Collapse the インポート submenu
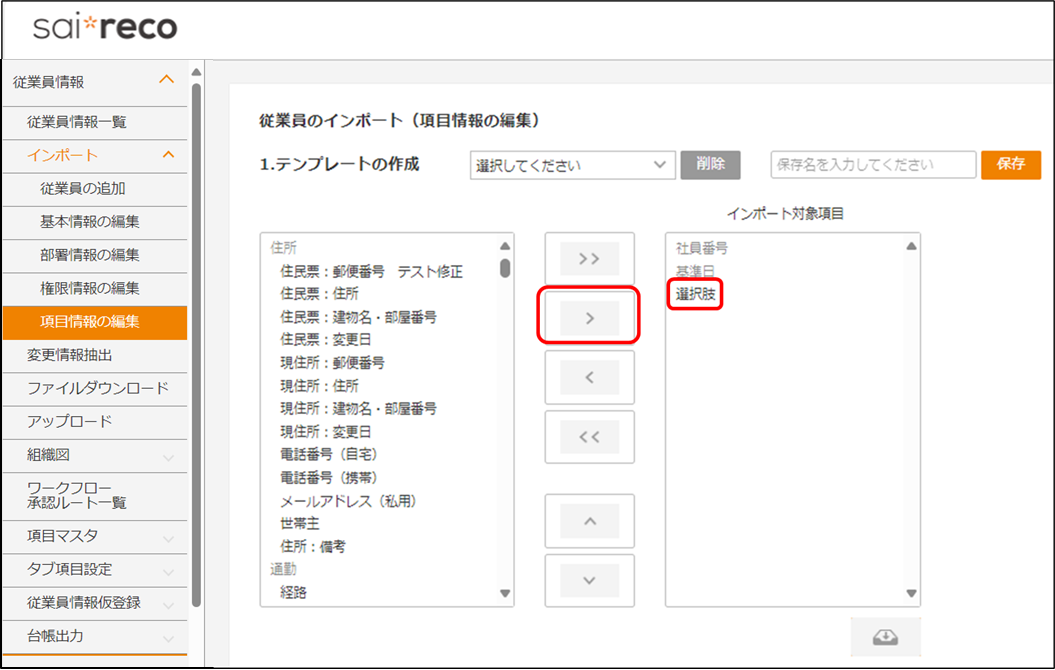Image resolution: width=1055 pixels, height=670 pixels. [167, 155]
